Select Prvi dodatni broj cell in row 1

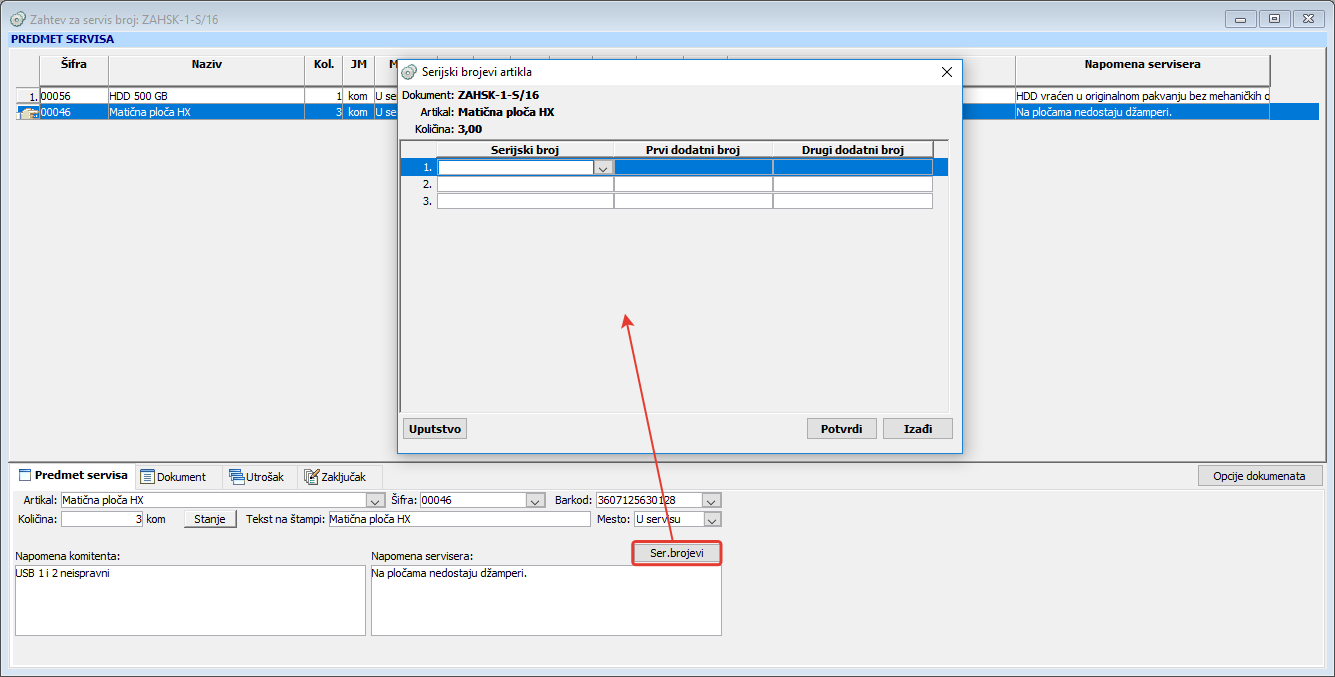(693, 168)
